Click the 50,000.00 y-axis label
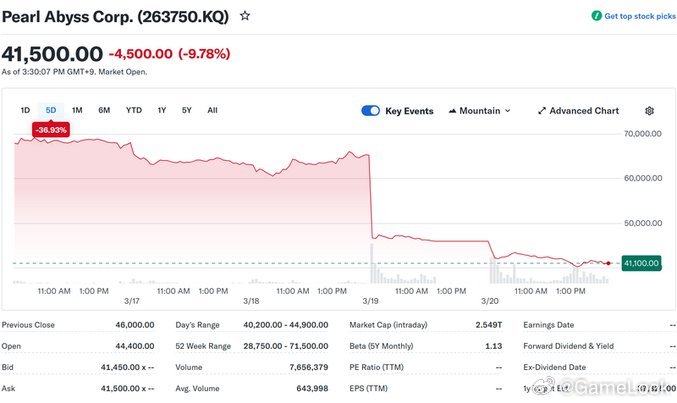 coord(643,223)
